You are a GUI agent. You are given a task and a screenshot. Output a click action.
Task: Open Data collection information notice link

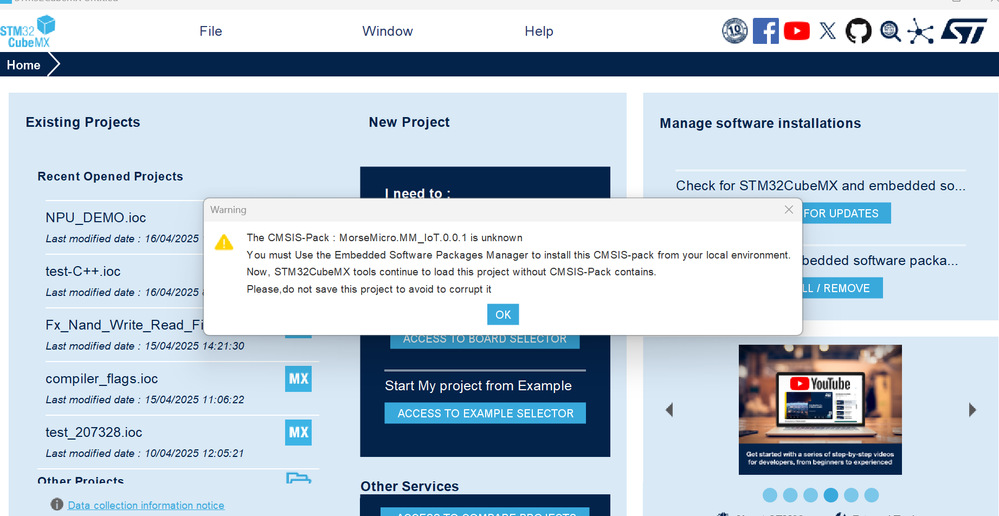(146, 505)
